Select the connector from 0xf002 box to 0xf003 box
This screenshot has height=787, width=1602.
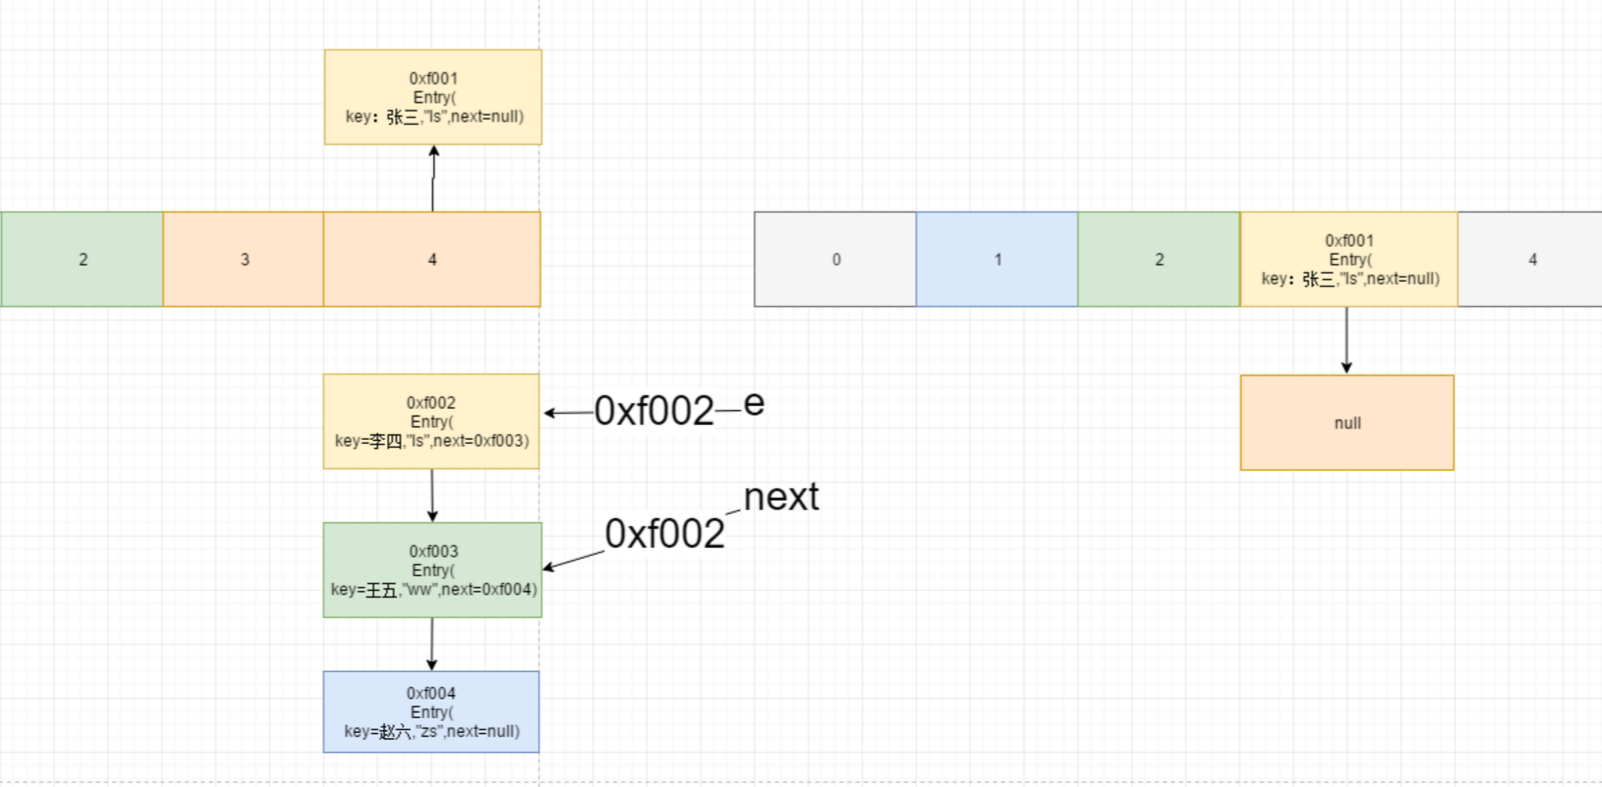point(432,495)
